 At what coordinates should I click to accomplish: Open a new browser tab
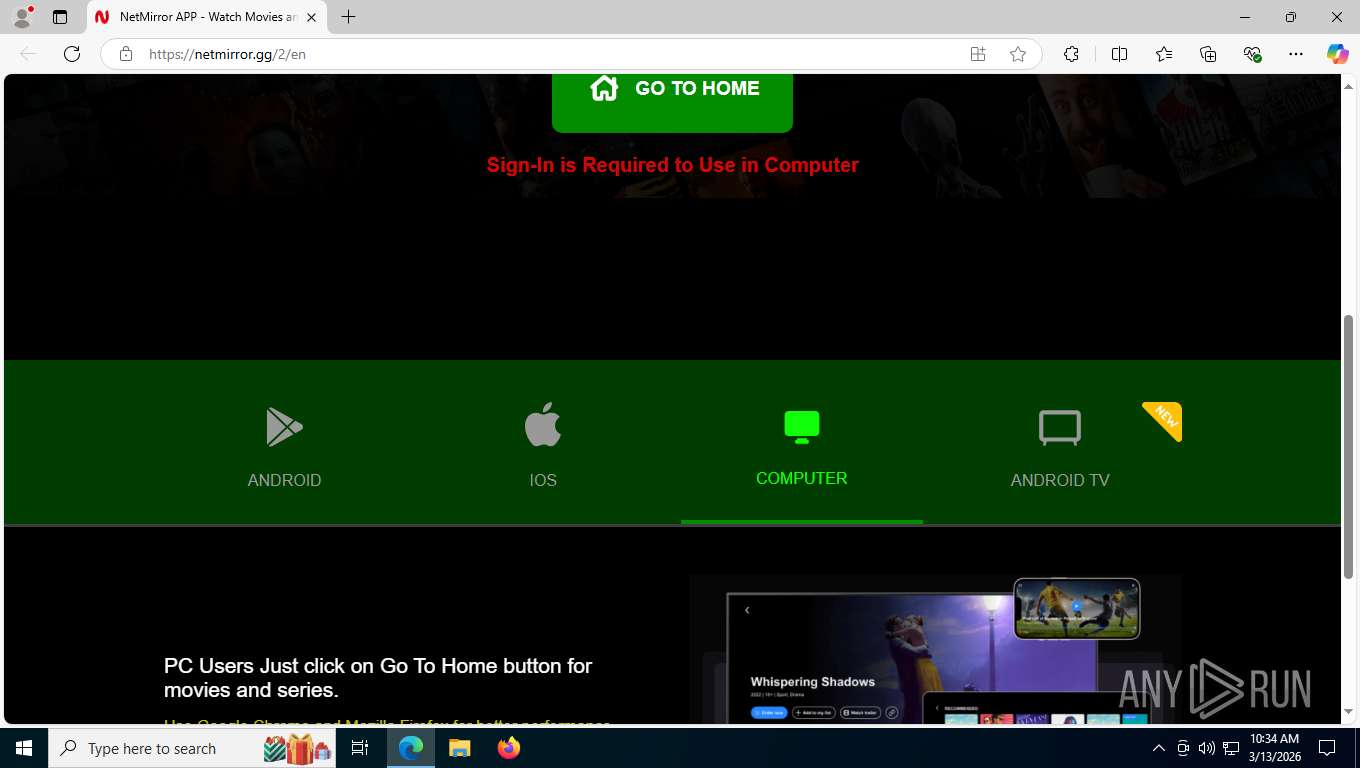(348, 17)
